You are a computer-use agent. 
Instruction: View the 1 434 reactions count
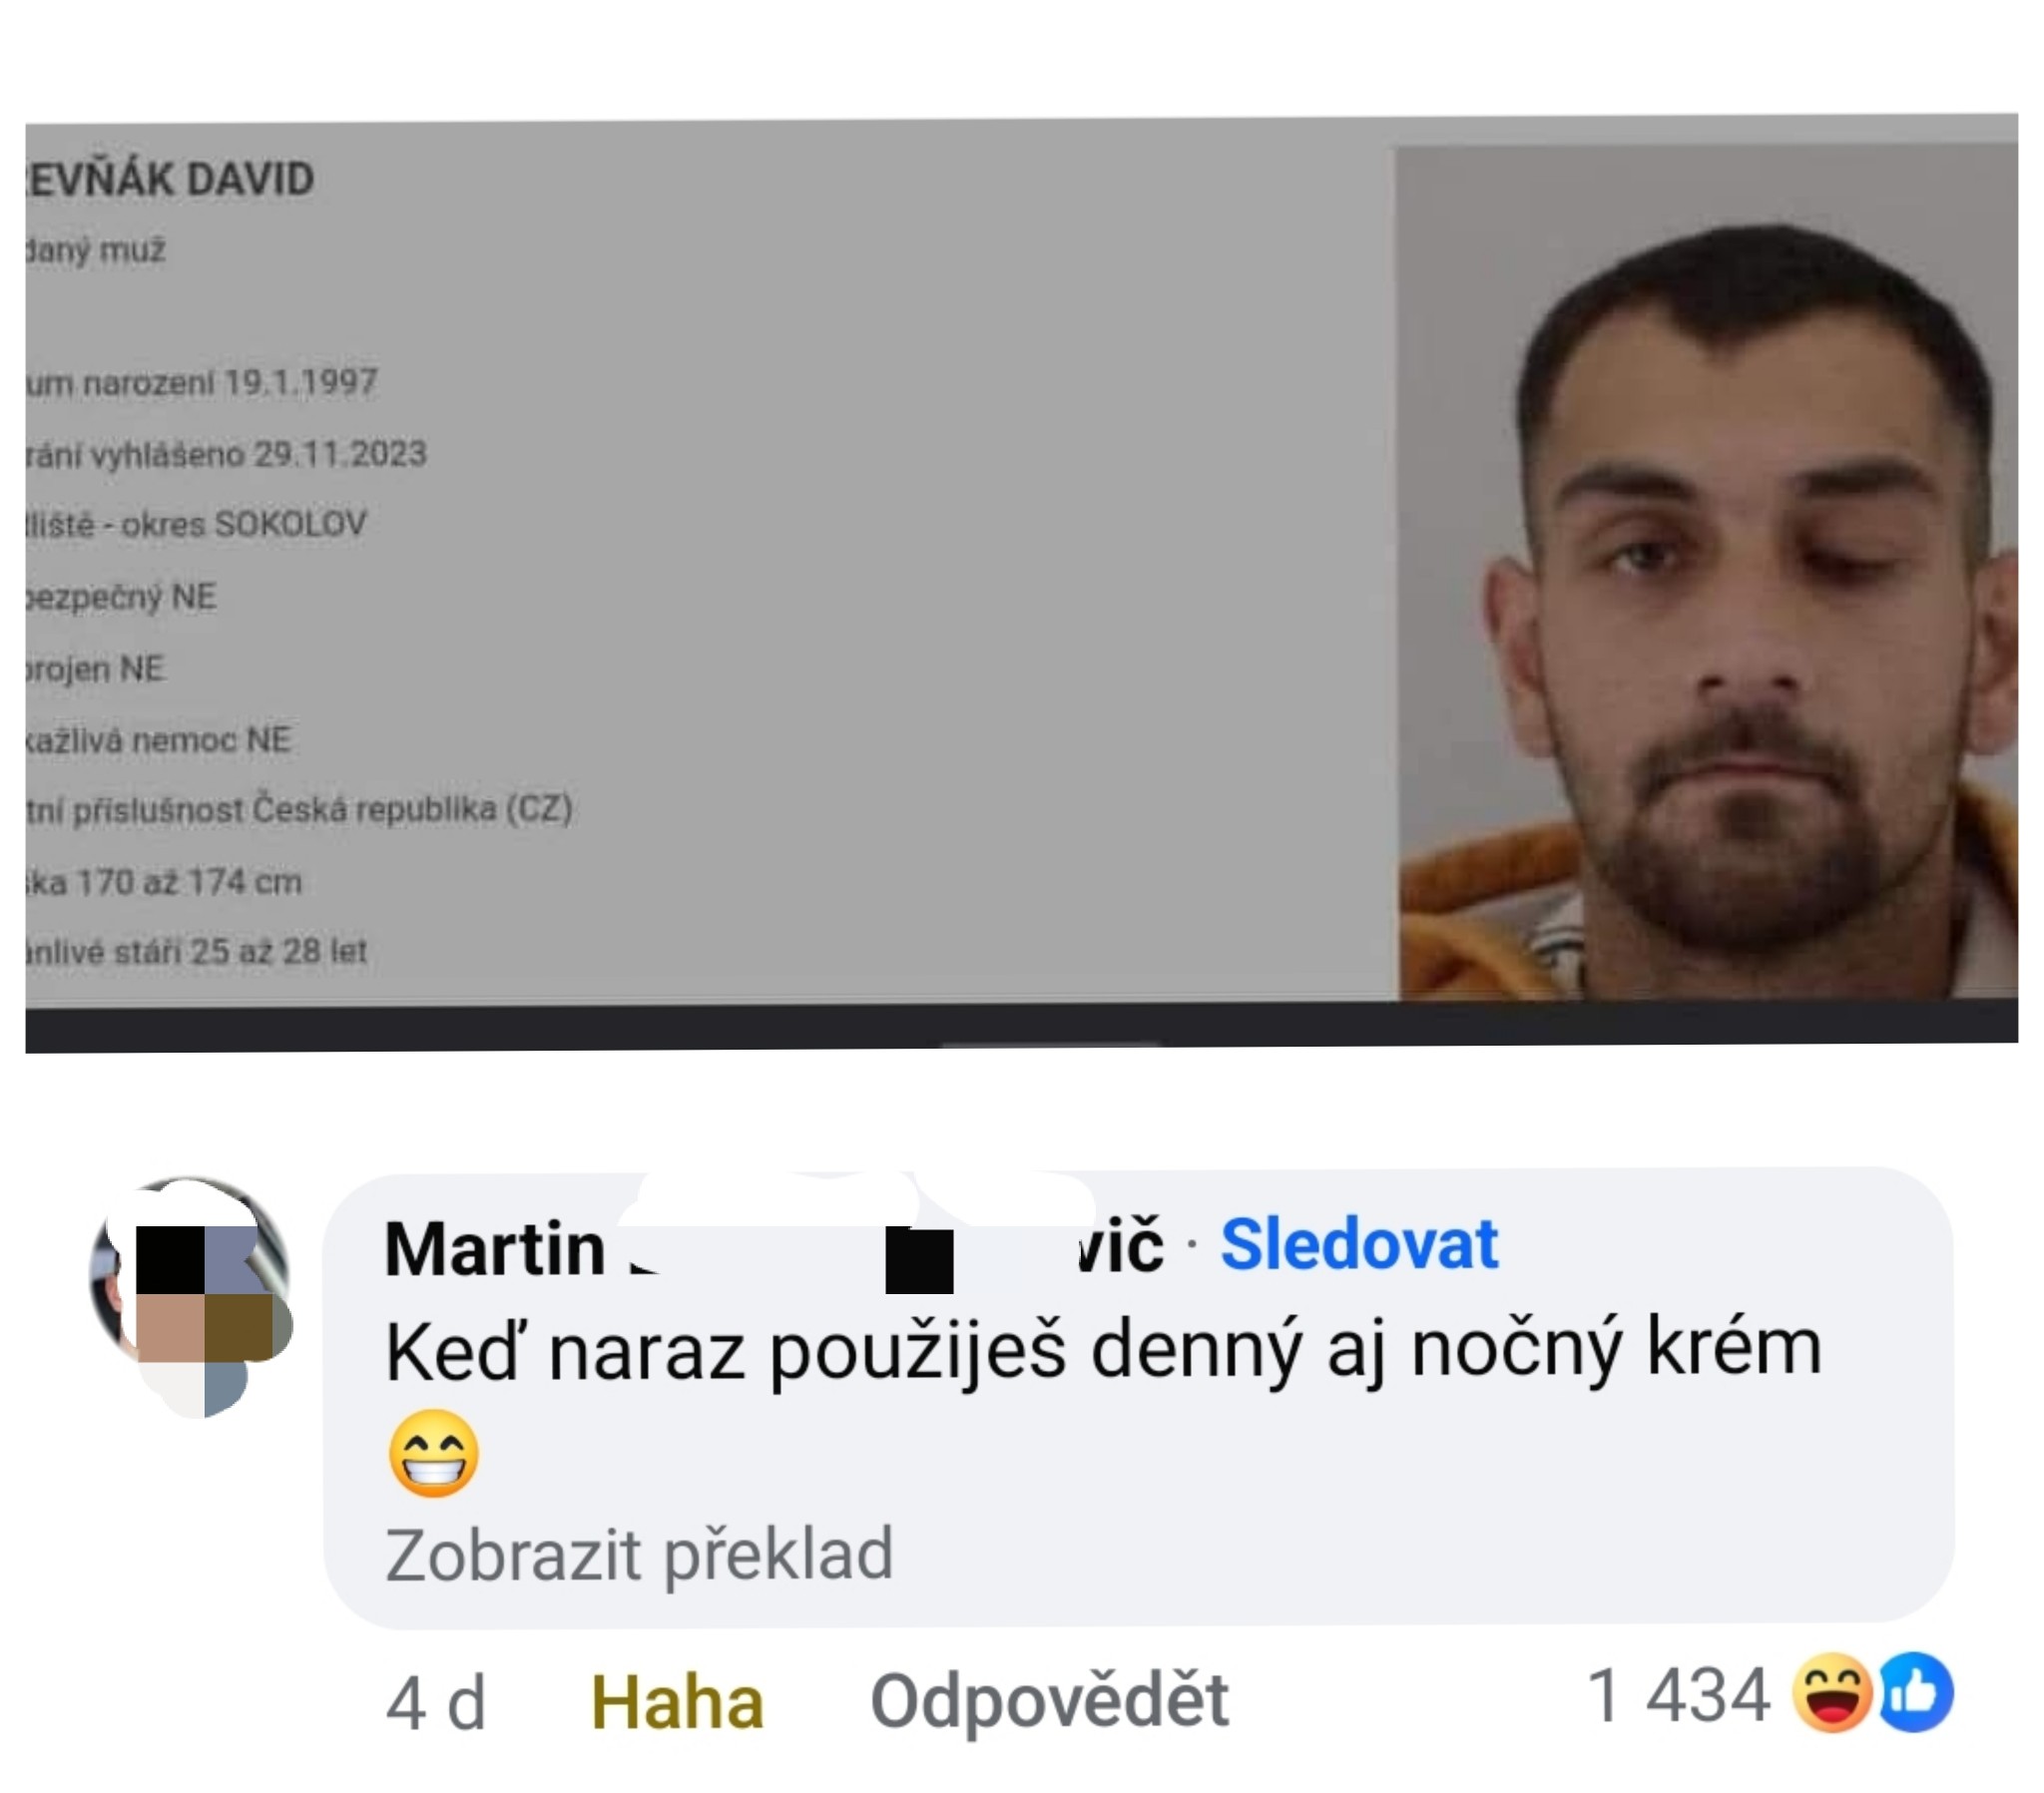point(1678,1695)
